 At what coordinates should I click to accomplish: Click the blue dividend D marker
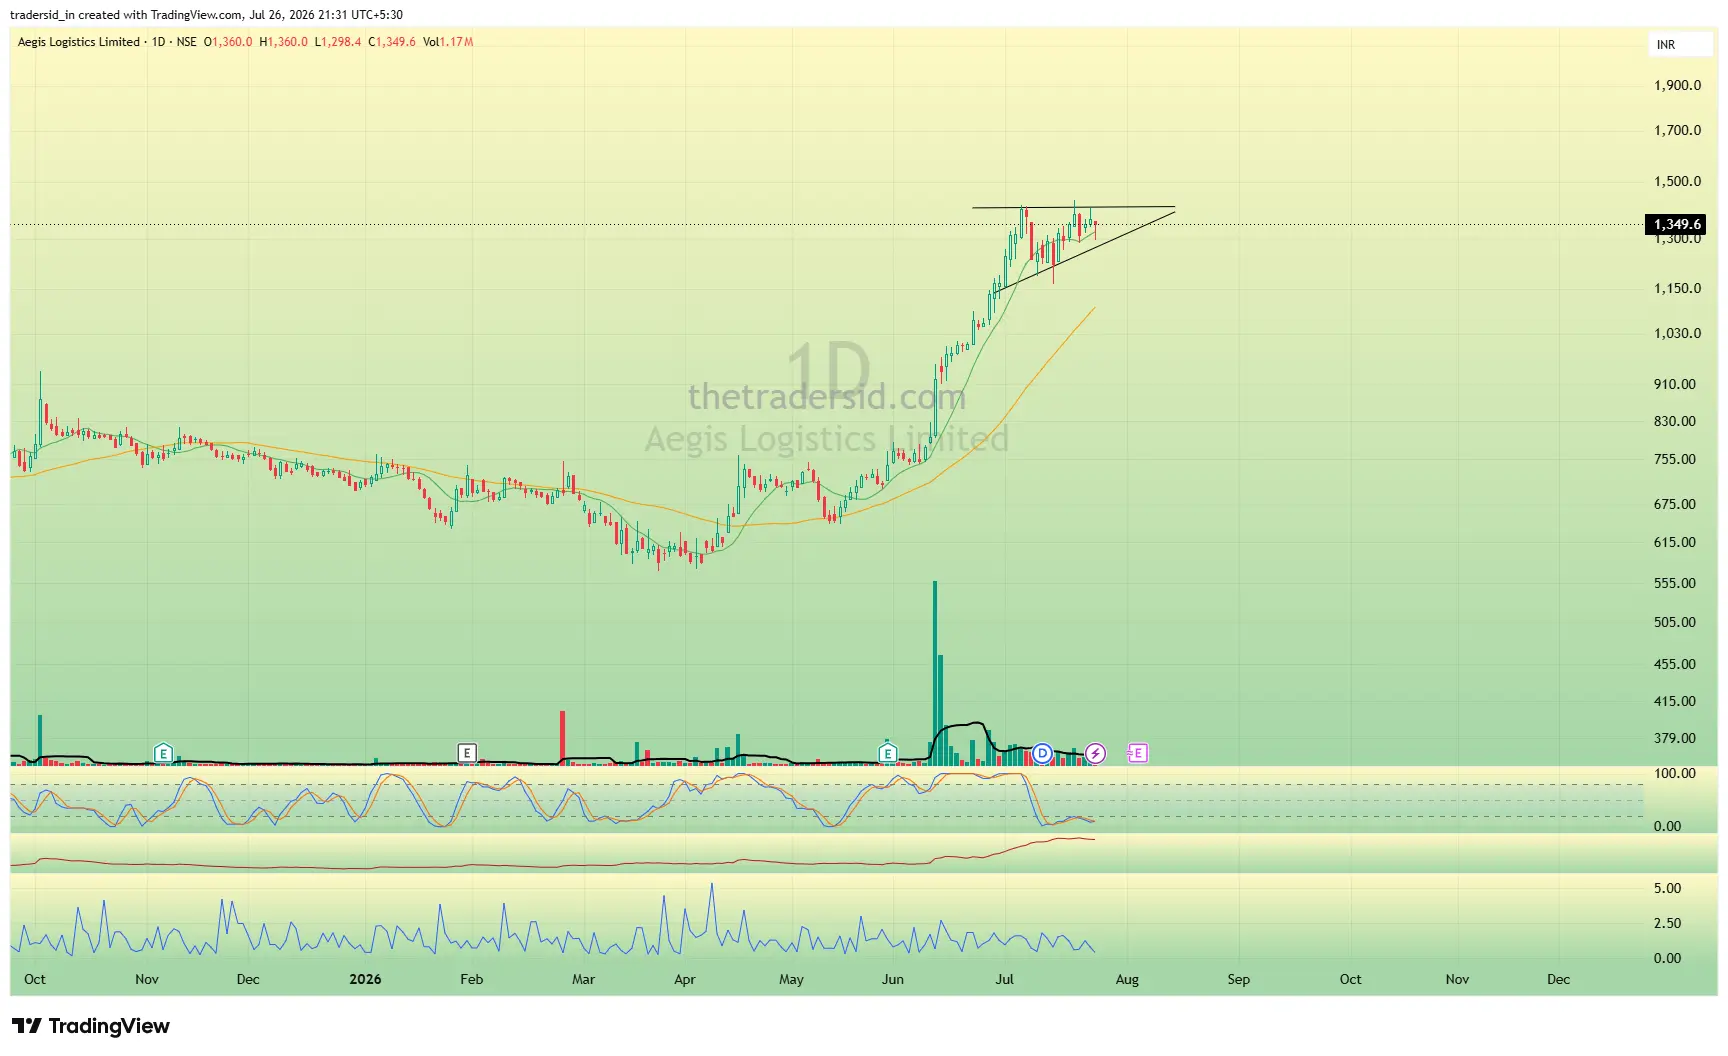click(1043, 753)
